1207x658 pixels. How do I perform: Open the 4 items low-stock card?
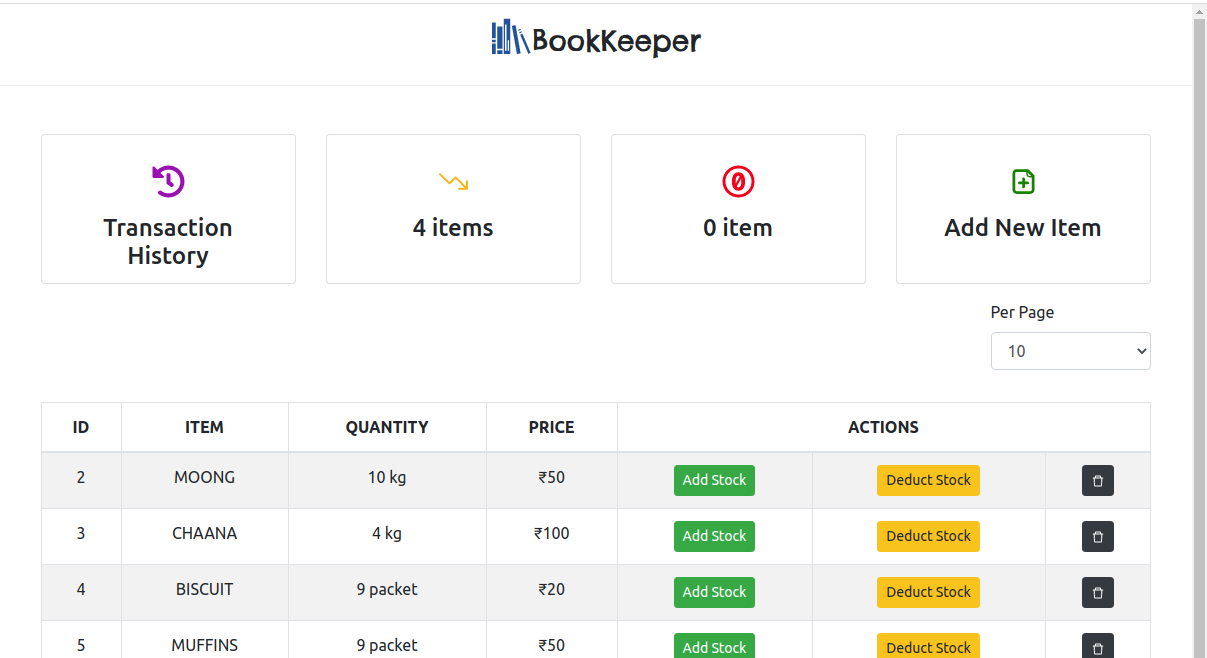(453, 209)
